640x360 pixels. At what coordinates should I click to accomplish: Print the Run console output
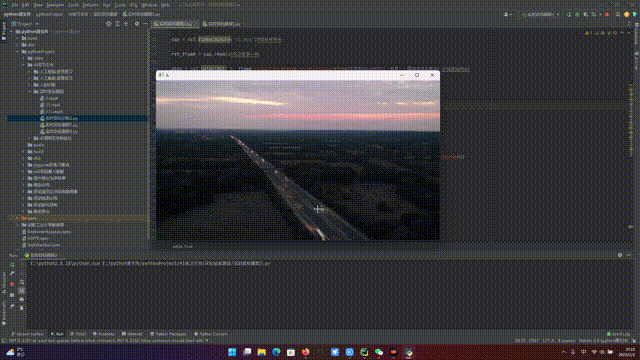tap(22, 299)
